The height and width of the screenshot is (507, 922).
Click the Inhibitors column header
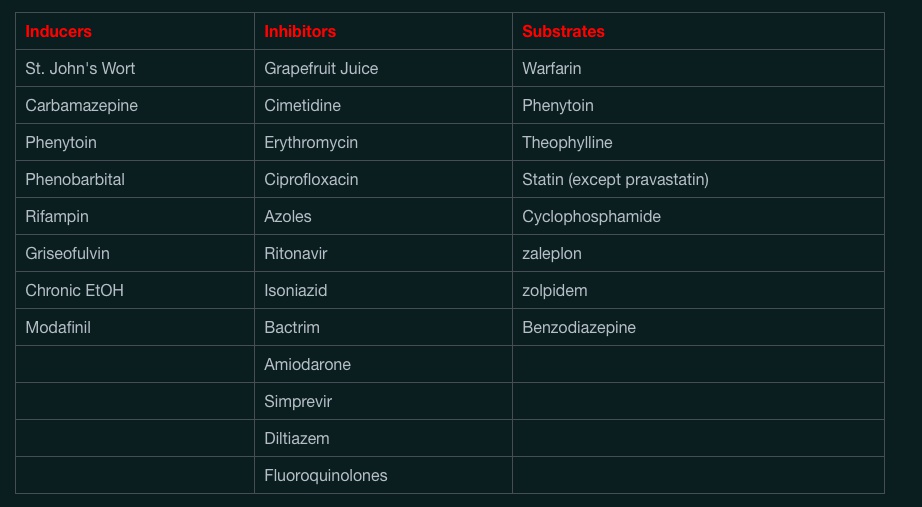(300, 31)
